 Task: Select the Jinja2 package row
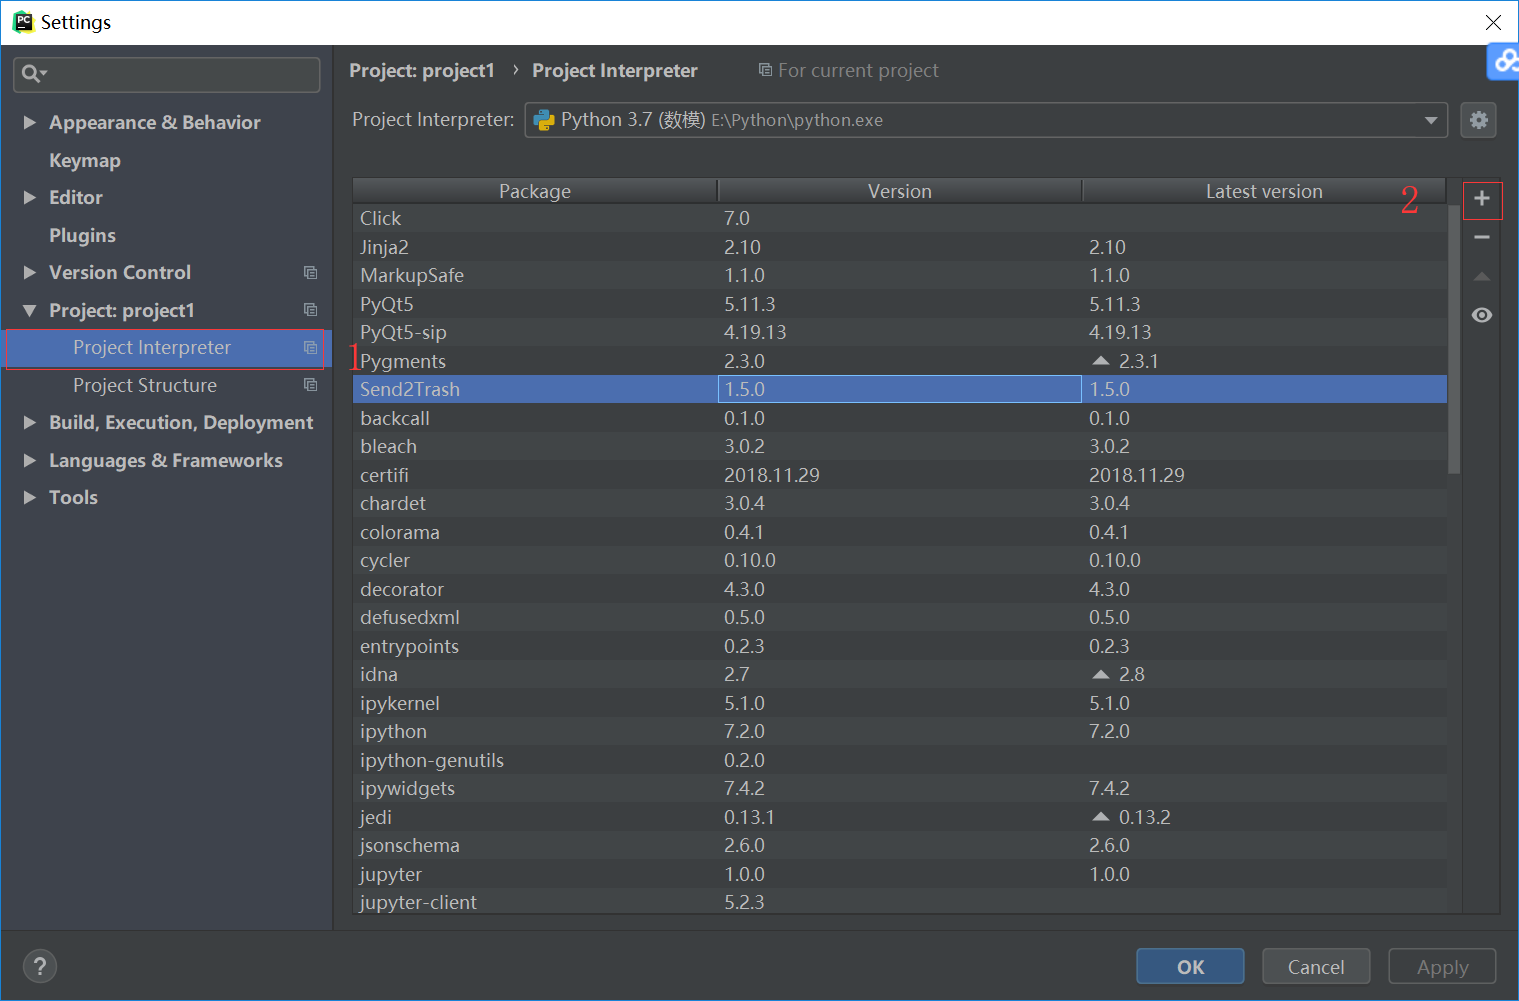[x=900, y=247]
